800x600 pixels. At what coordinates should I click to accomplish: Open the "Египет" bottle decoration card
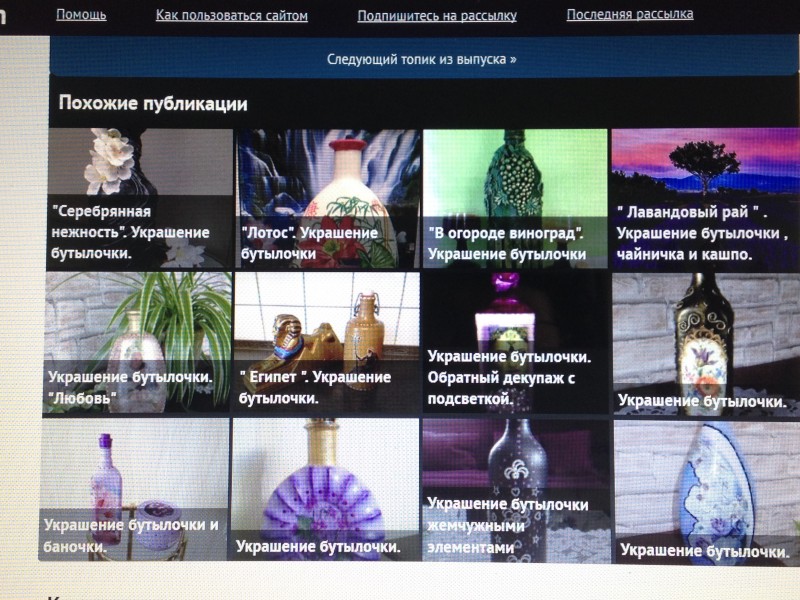click(x=327, y=343)
